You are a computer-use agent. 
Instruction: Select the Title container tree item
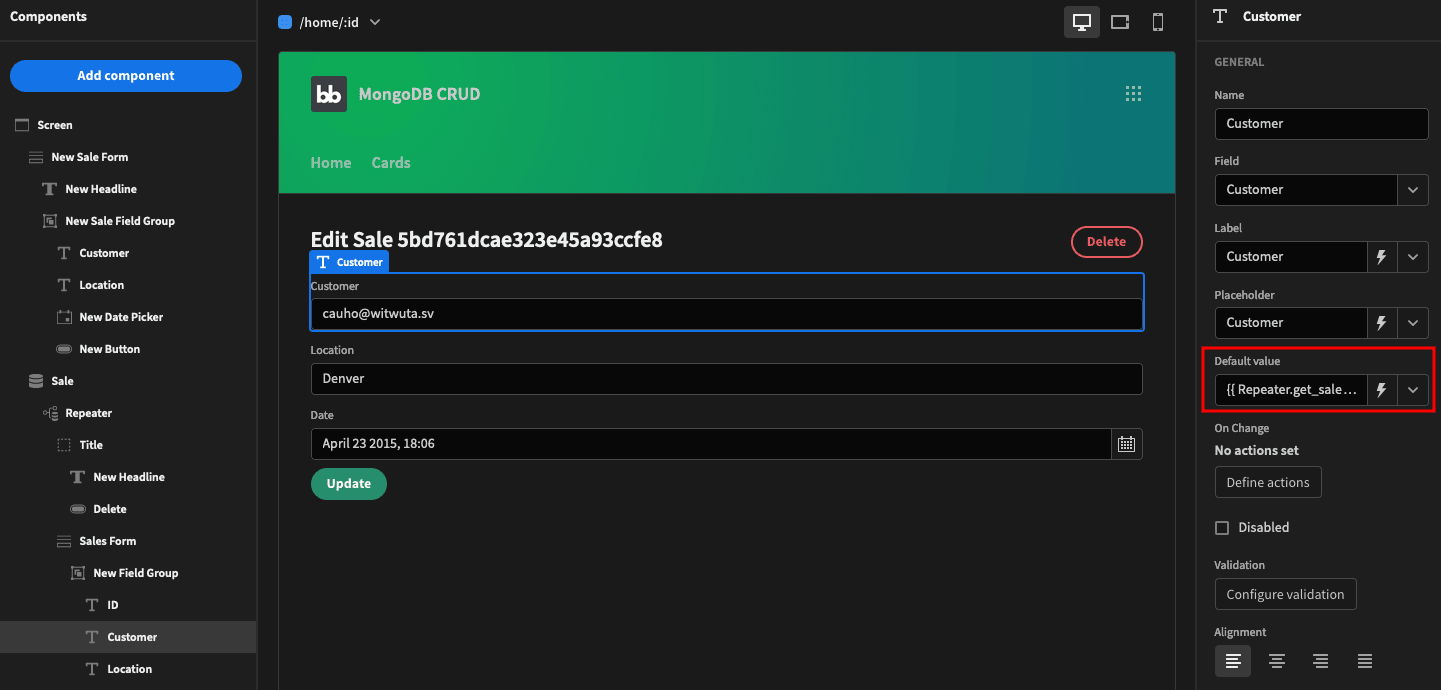pos(91,445)
